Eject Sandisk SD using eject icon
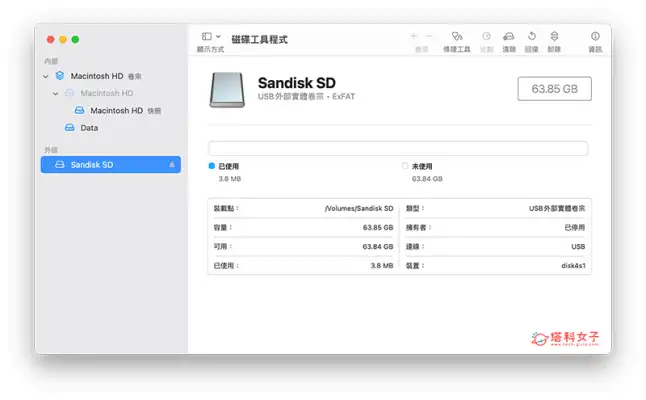 click(x=172, y=165)
